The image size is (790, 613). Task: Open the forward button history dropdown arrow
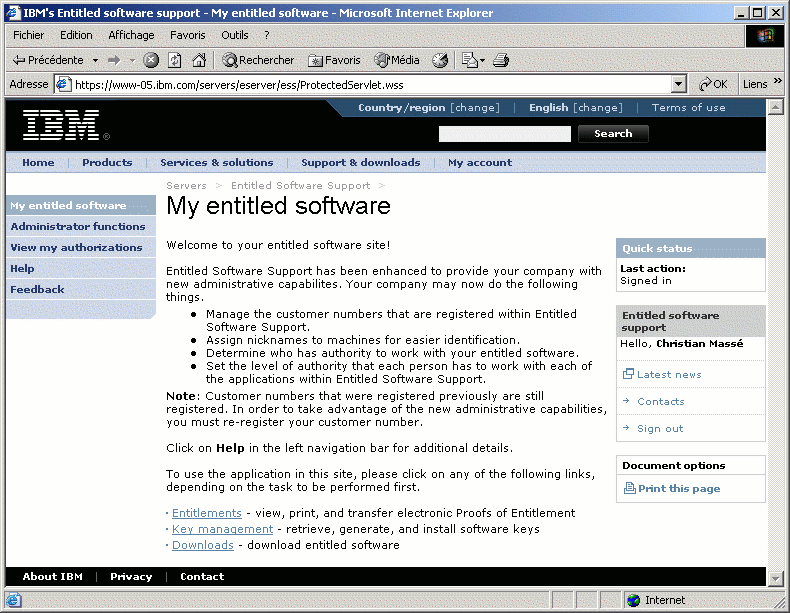133,60
